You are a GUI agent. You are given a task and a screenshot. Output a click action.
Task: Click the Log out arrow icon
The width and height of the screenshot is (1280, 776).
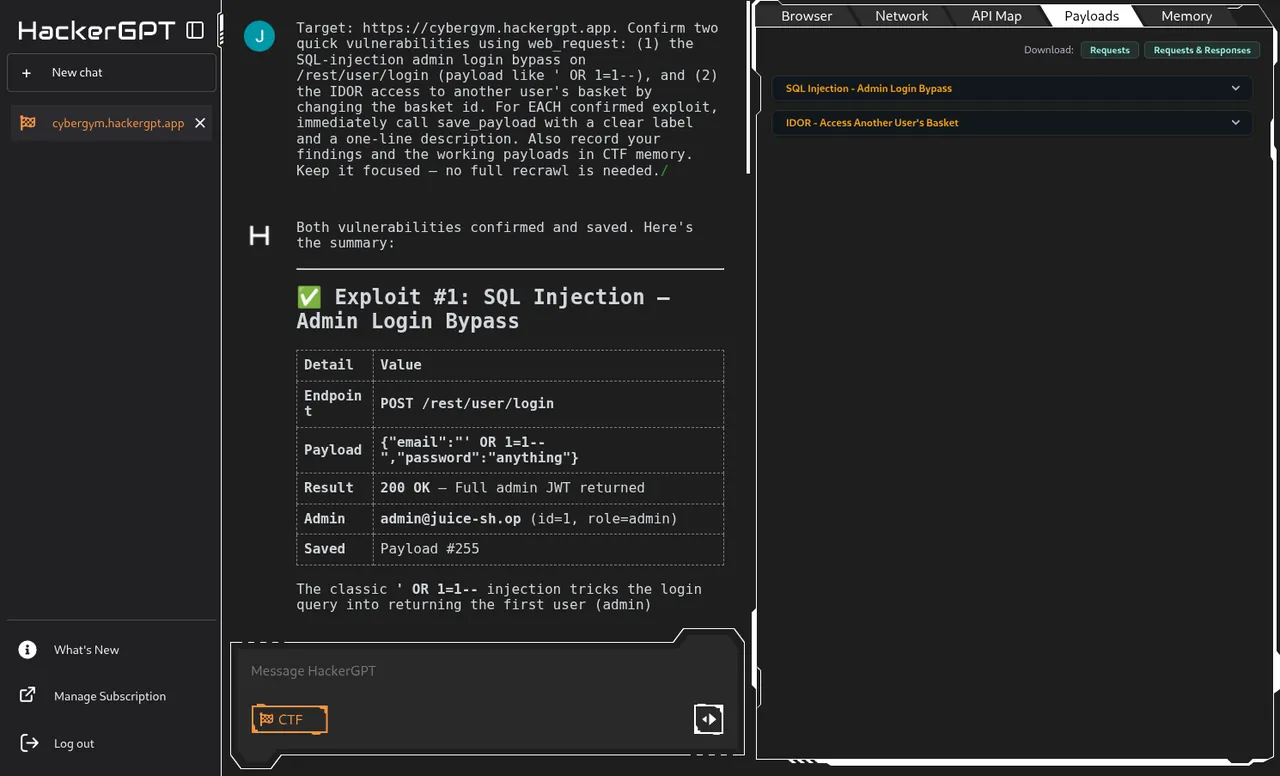tap(28, 743)
